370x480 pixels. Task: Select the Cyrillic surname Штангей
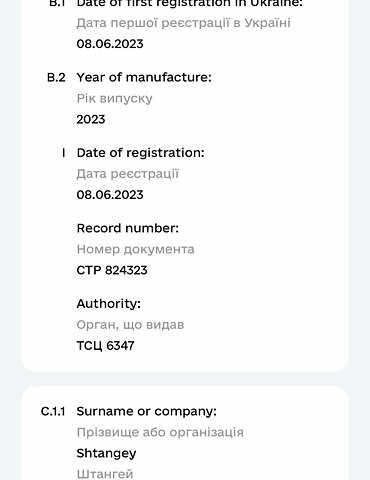coord(105,474)
